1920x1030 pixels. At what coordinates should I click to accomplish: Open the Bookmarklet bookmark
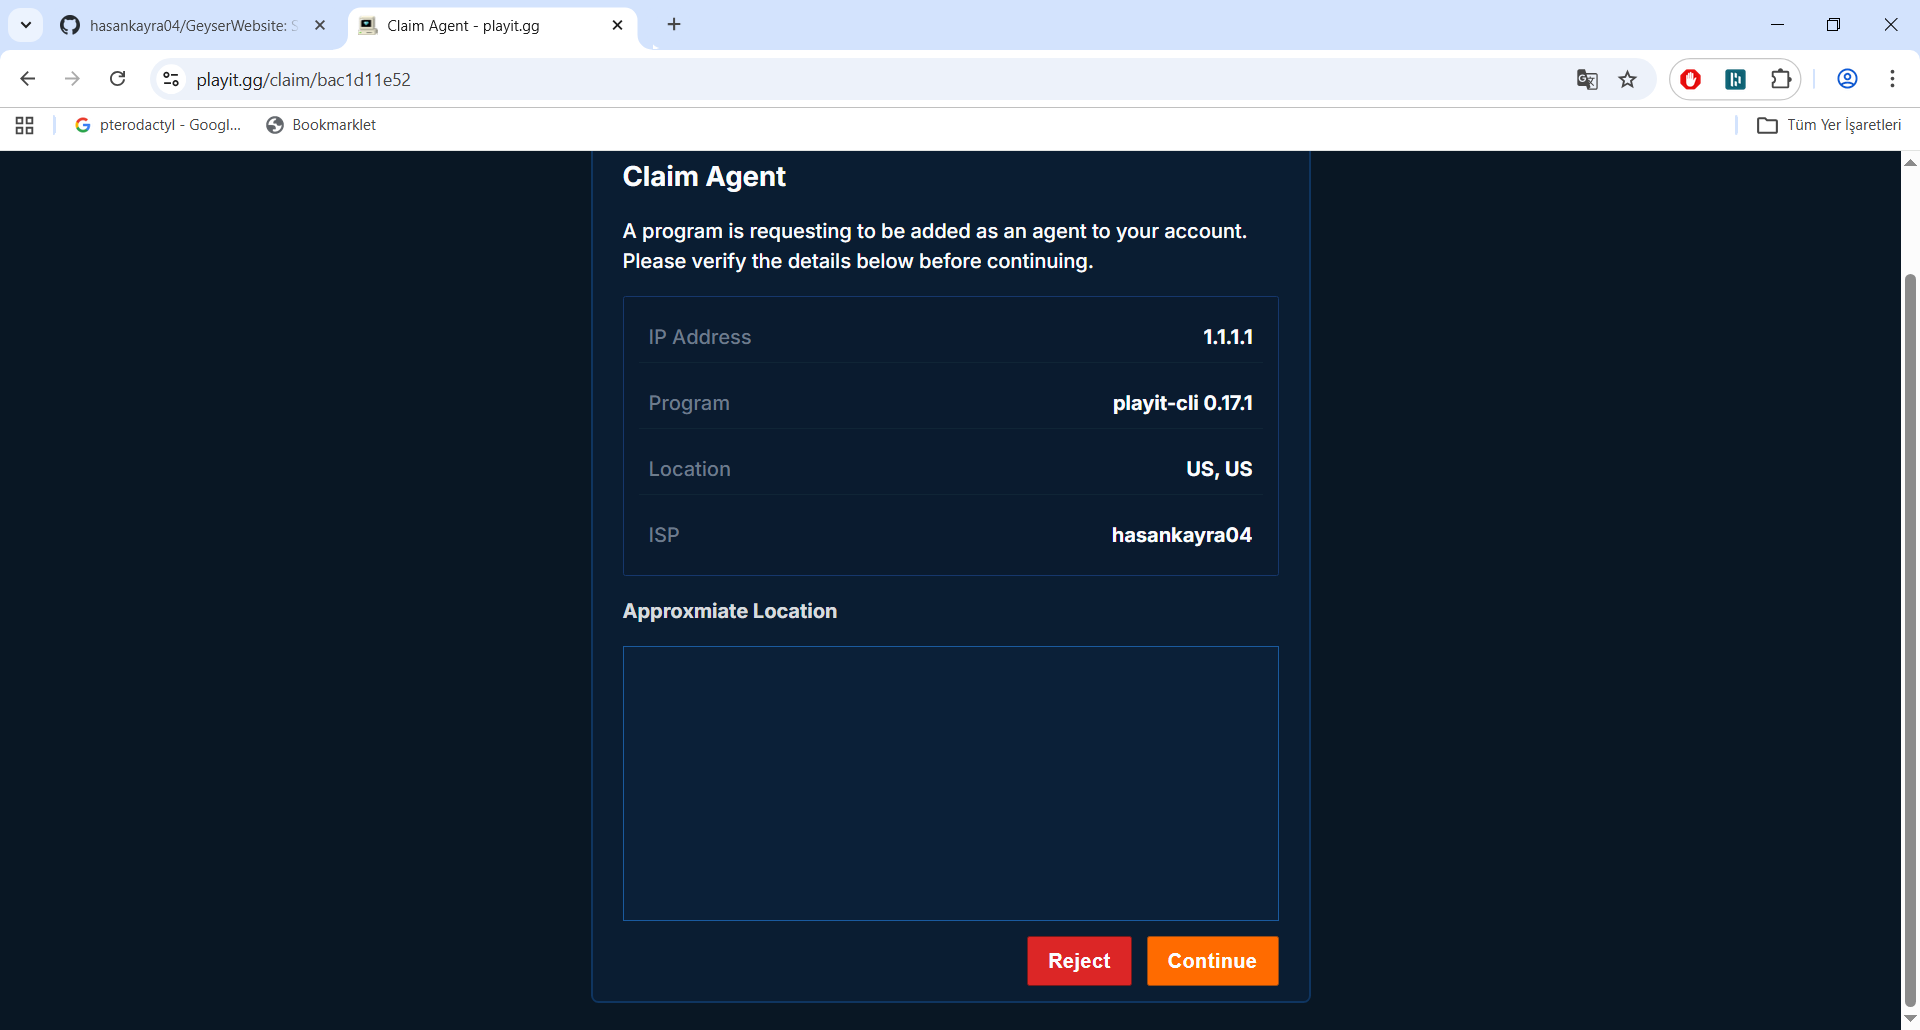(x=321, y=125)
